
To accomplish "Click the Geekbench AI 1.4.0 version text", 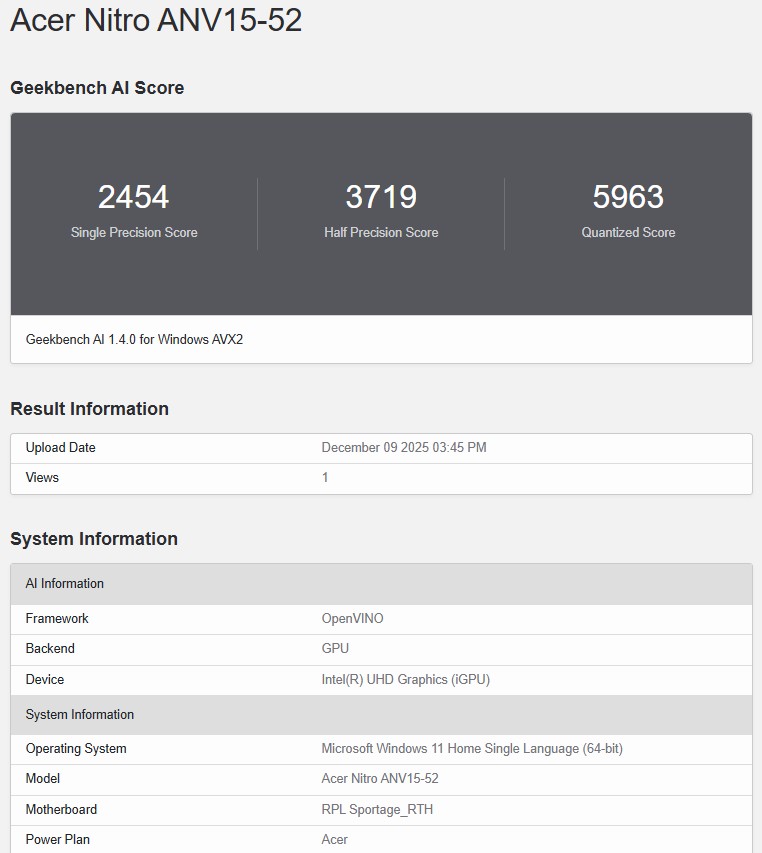I will click(134, 339).
